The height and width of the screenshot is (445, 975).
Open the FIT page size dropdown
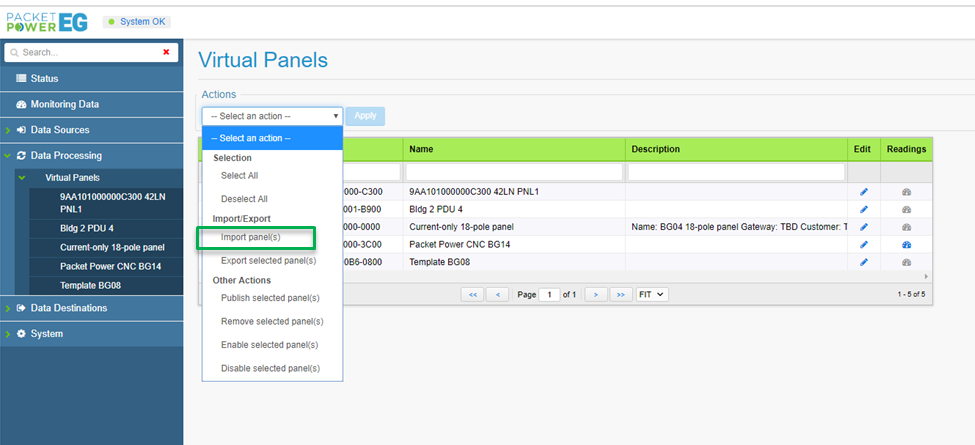[653, 295]
